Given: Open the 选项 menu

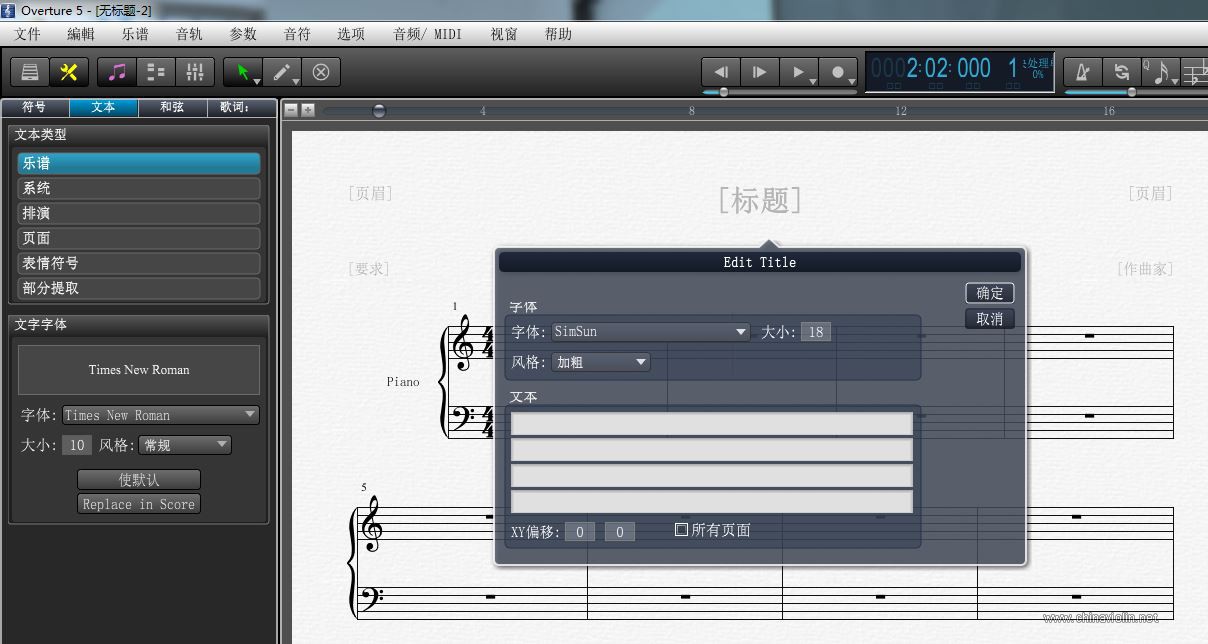Looking at the screenshot, I should tap(351, 34).
